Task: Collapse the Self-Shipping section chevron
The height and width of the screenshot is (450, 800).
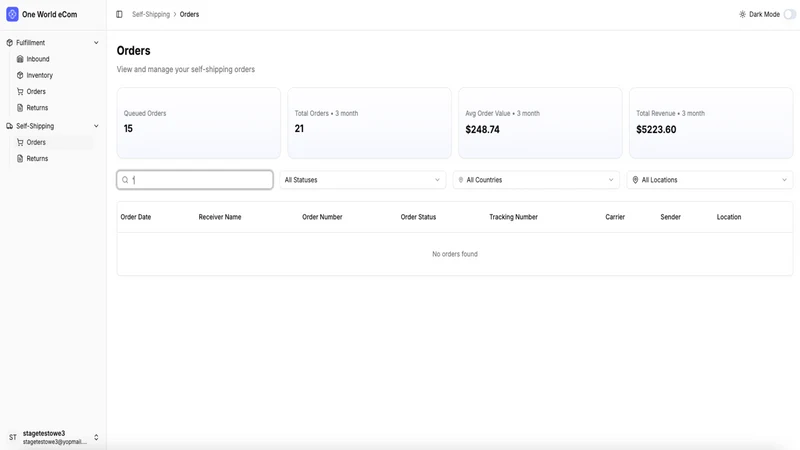Action: tap(96, 126)
